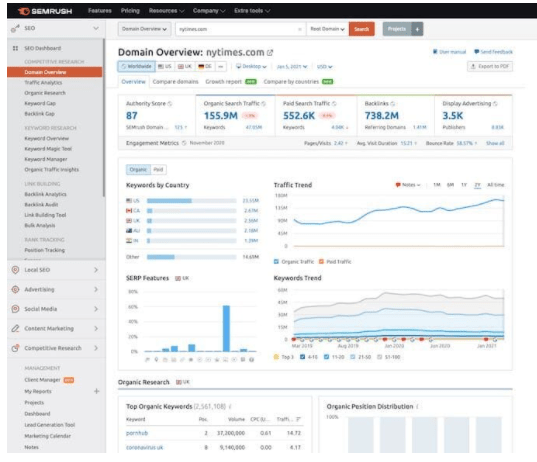Click the Export to PDF button

(x=490, y=66)
